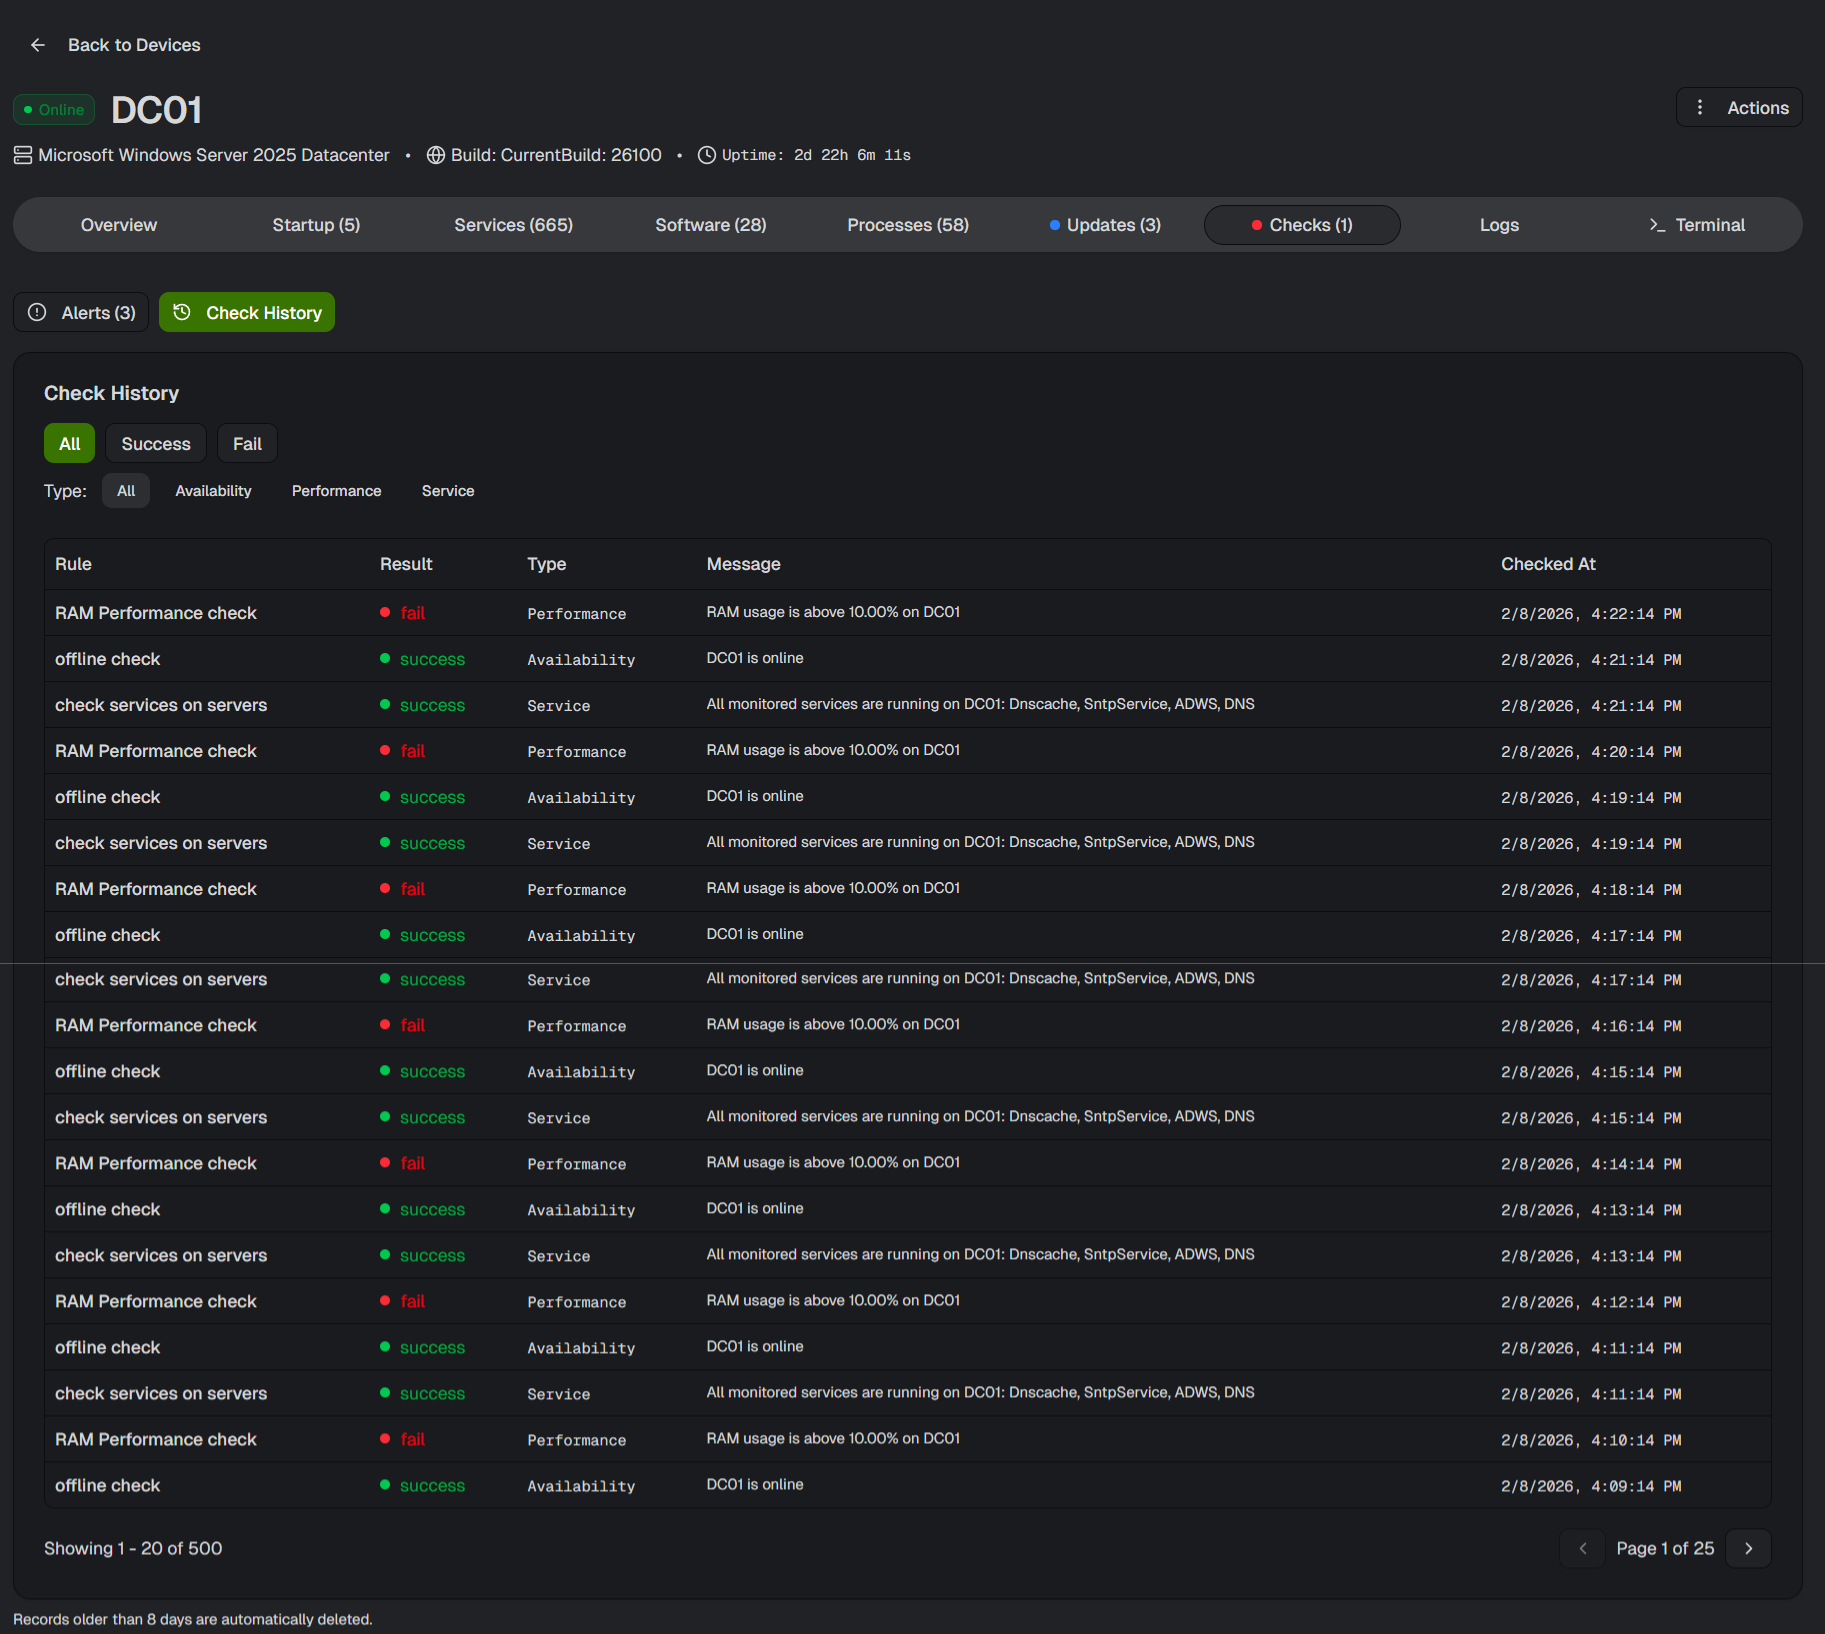Click the back arrow icon
Screen dimensions: 1825x1634
click(38, 45)
